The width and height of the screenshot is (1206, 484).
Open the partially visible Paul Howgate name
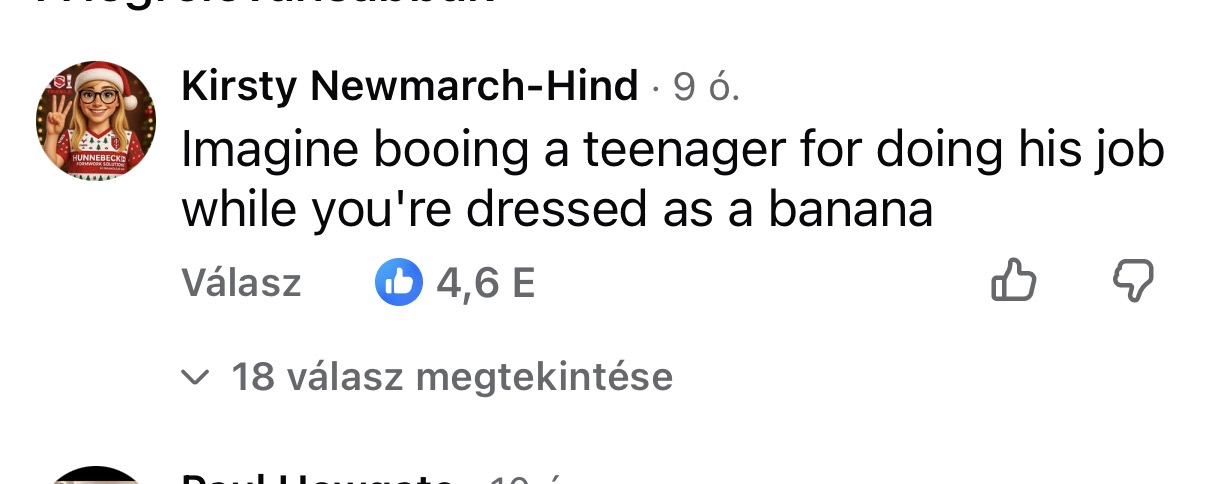coord(318,477)
